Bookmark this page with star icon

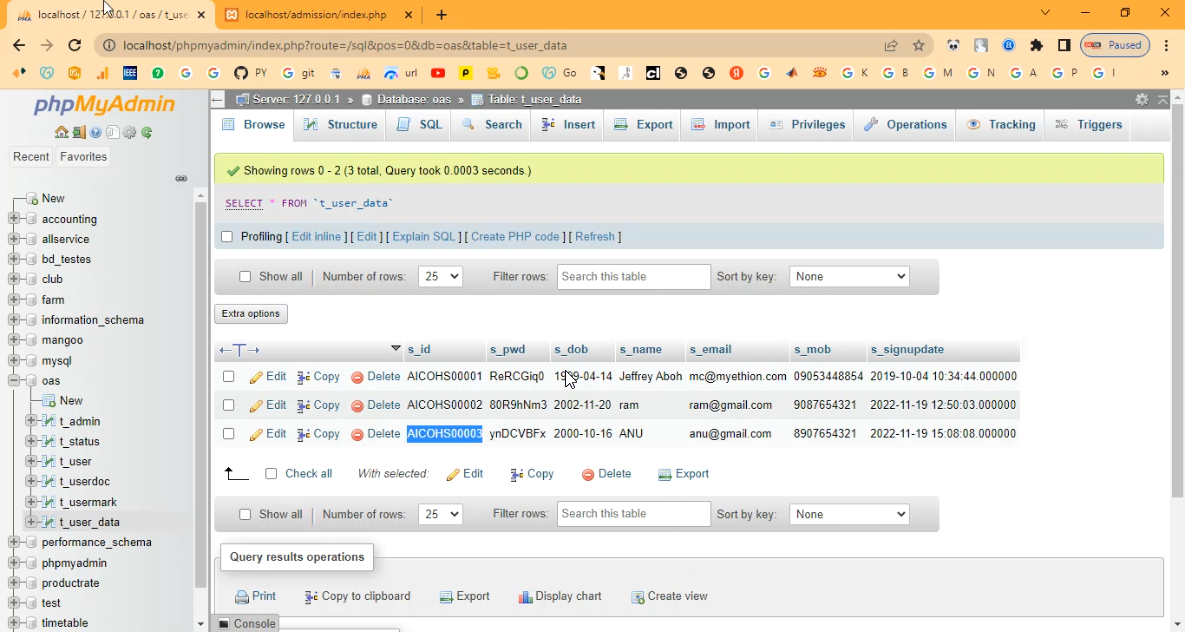tap(919, 45)
